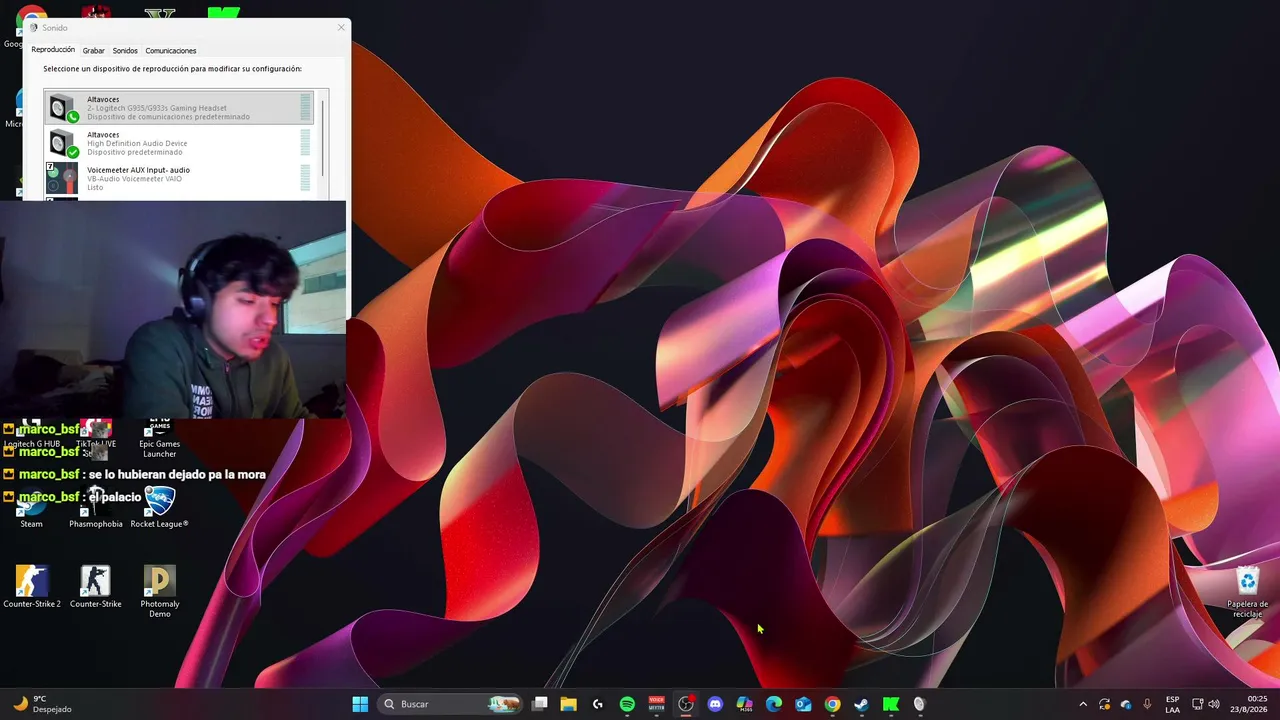Select the High Definition Audio Device speakers

tap(179, 143)
